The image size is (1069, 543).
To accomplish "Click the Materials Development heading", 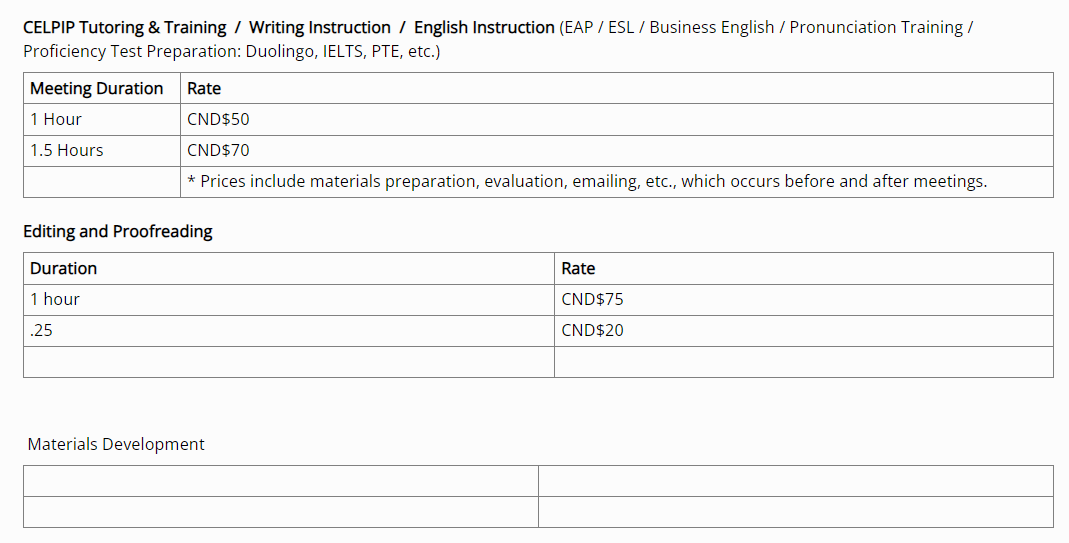I will 116,444.
